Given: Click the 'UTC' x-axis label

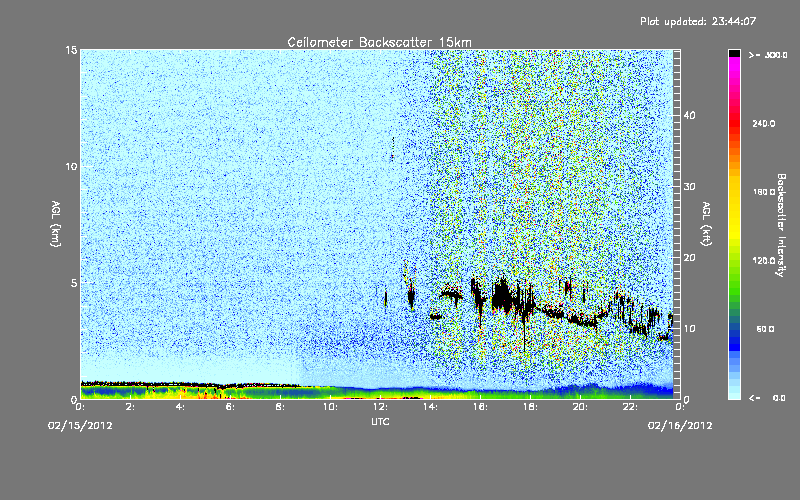Looking at the screenshot, I should tap(380, 421).
